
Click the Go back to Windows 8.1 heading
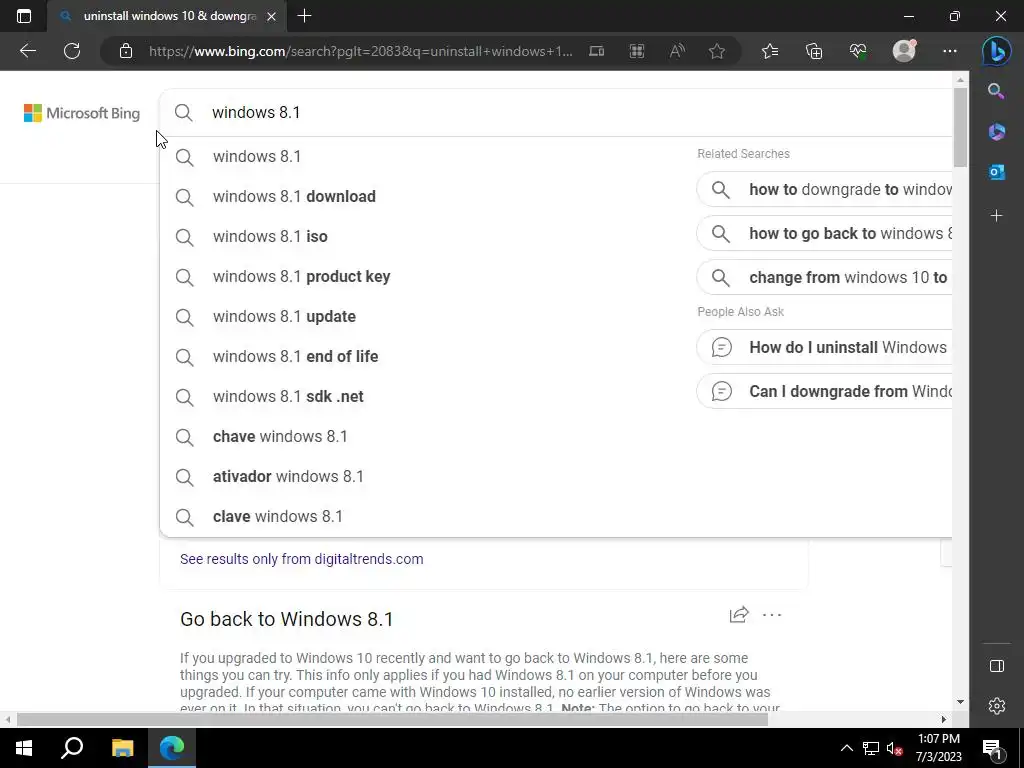pos(287,618)
